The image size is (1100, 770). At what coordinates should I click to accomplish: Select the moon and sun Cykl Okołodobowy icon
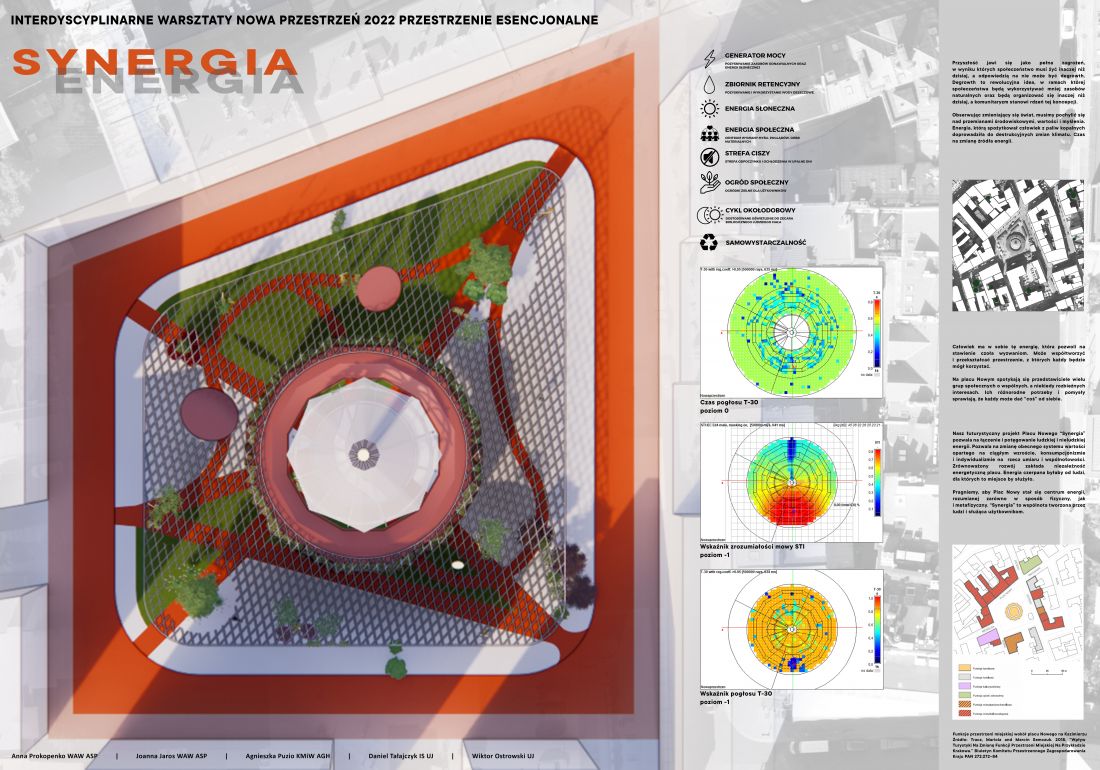tap(709, 214)
